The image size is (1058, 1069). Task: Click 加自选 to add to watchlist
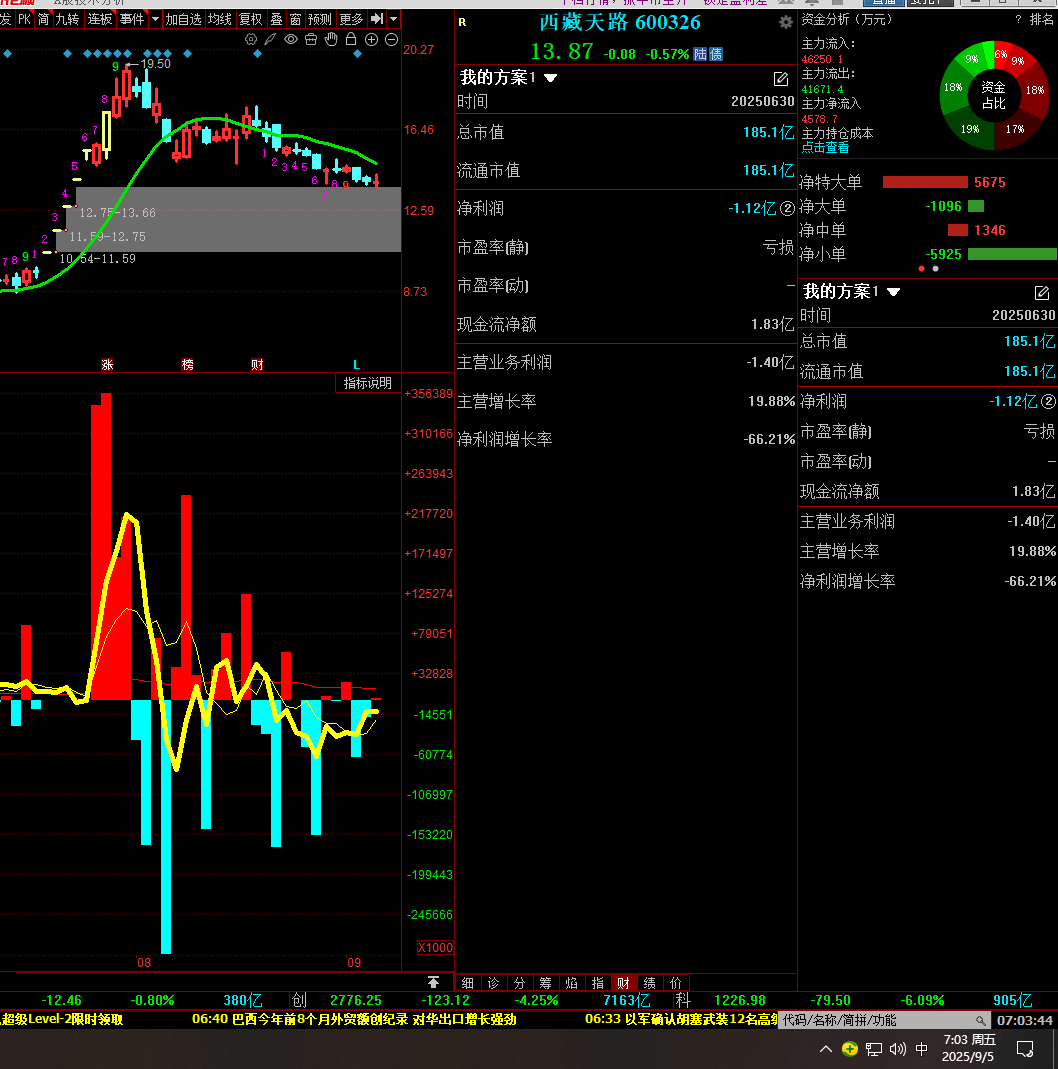pyautogui.click(x=183, y=18)
